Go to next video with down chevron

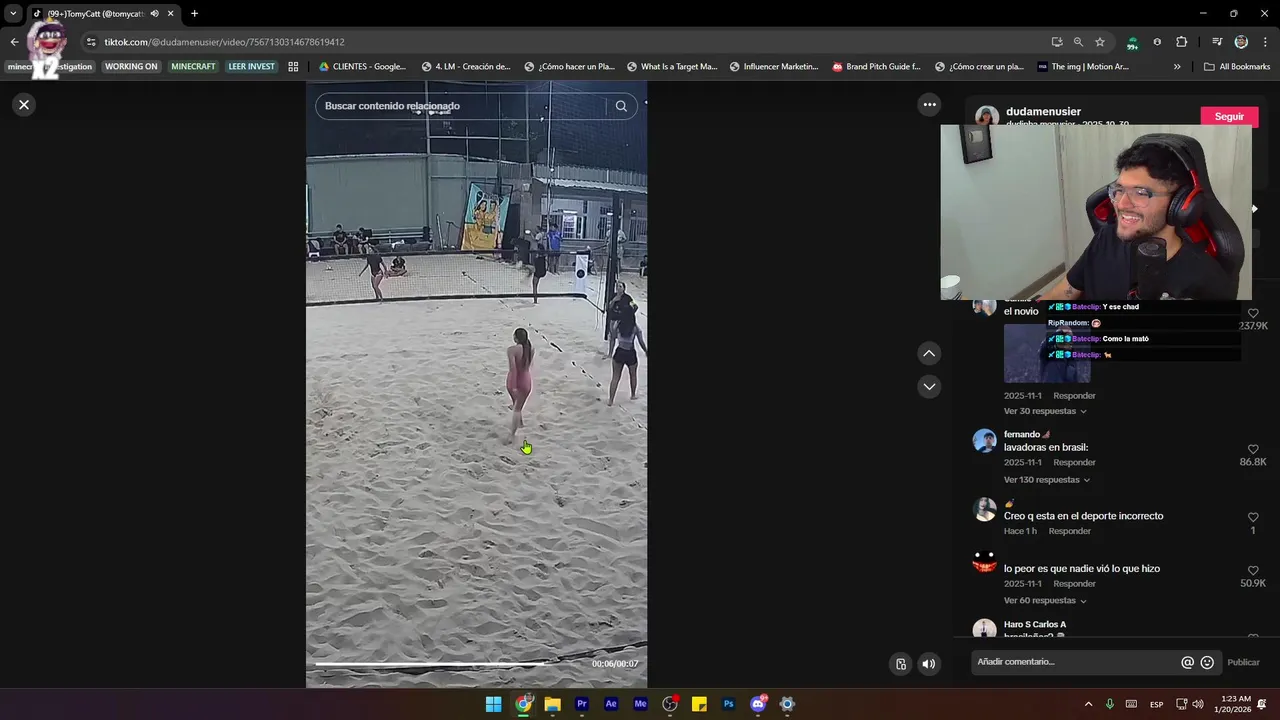click(929, 386)
